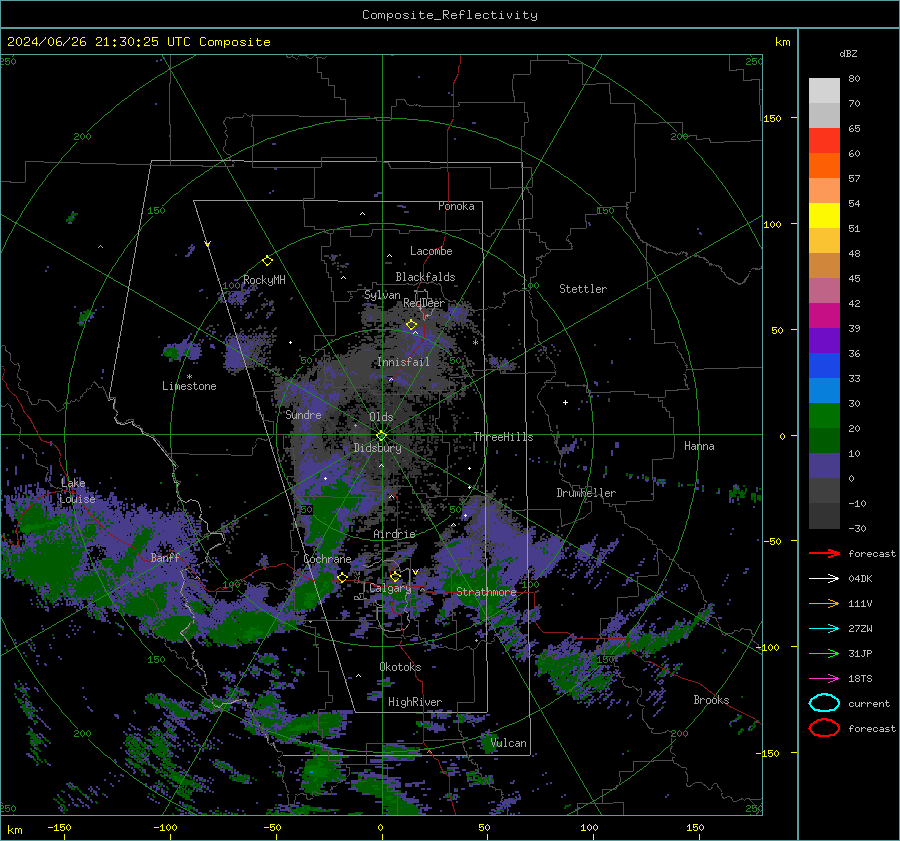
Task: Click the red legend swatch below 65
Action: click(x=824, y=141)
